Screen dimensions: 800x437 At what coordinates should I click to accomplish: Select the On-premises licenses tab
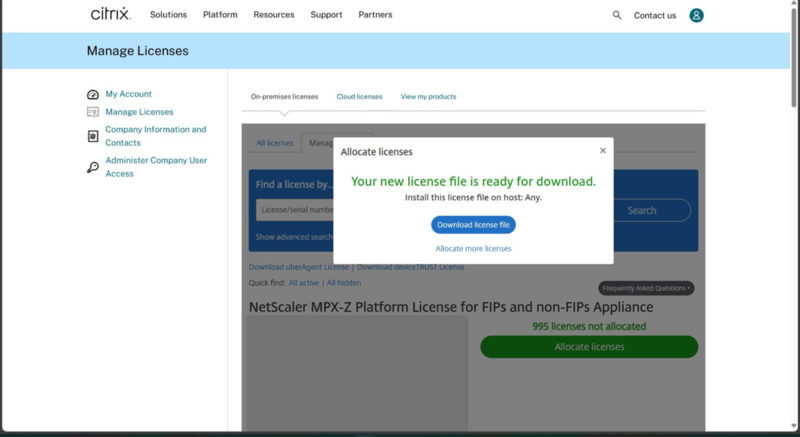(x=284, y=96)
